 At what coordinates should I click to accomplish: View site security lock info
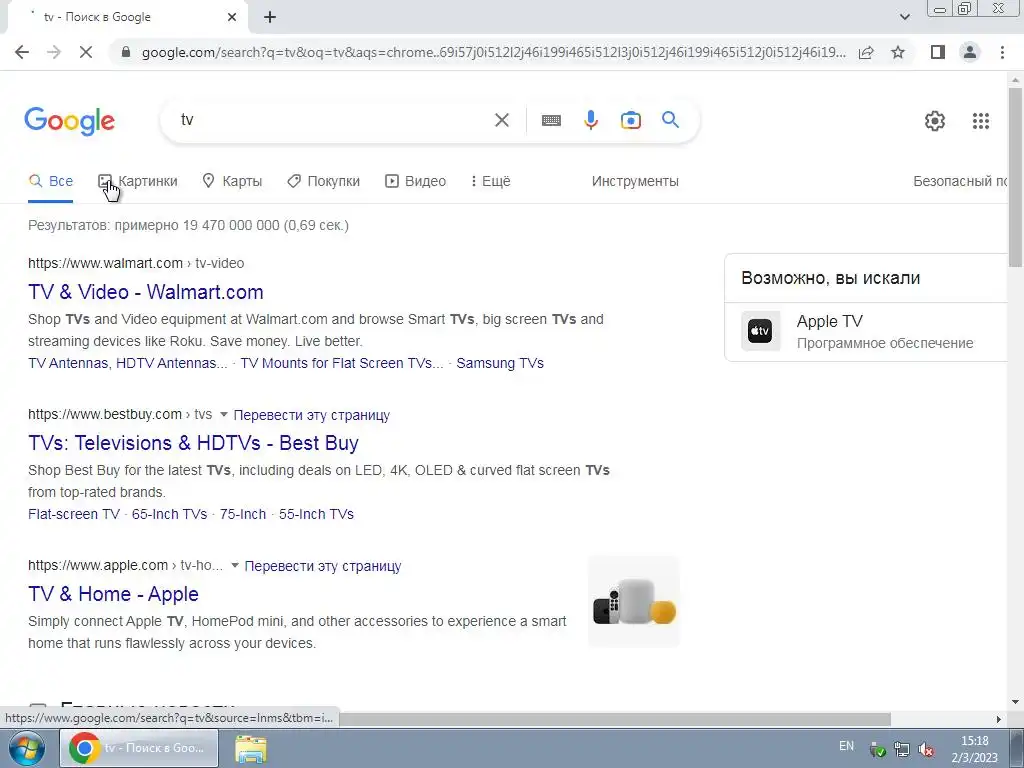click(x=126, y=52)
